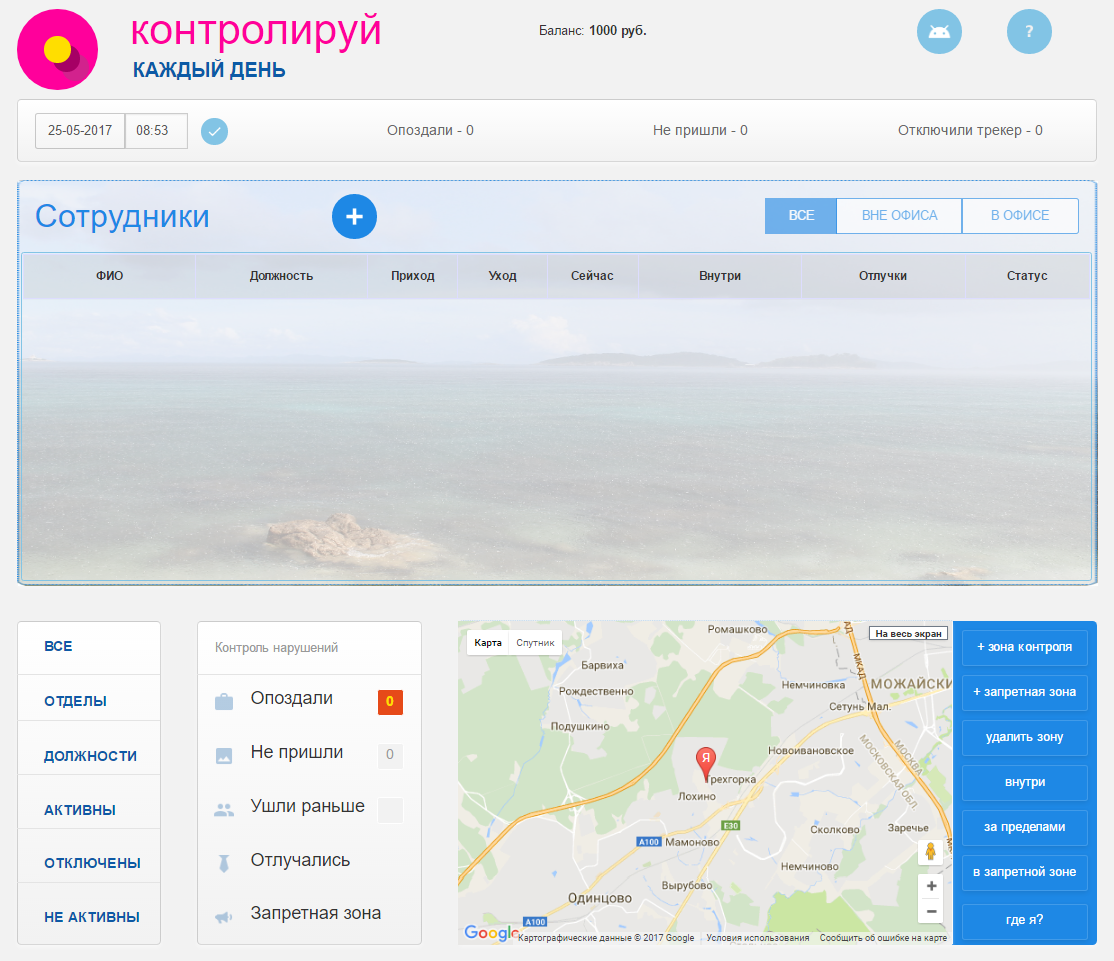Zoom out on the map
Image resolution: width=1114 pixels, height=961 pixels.
tap(931, 911)
